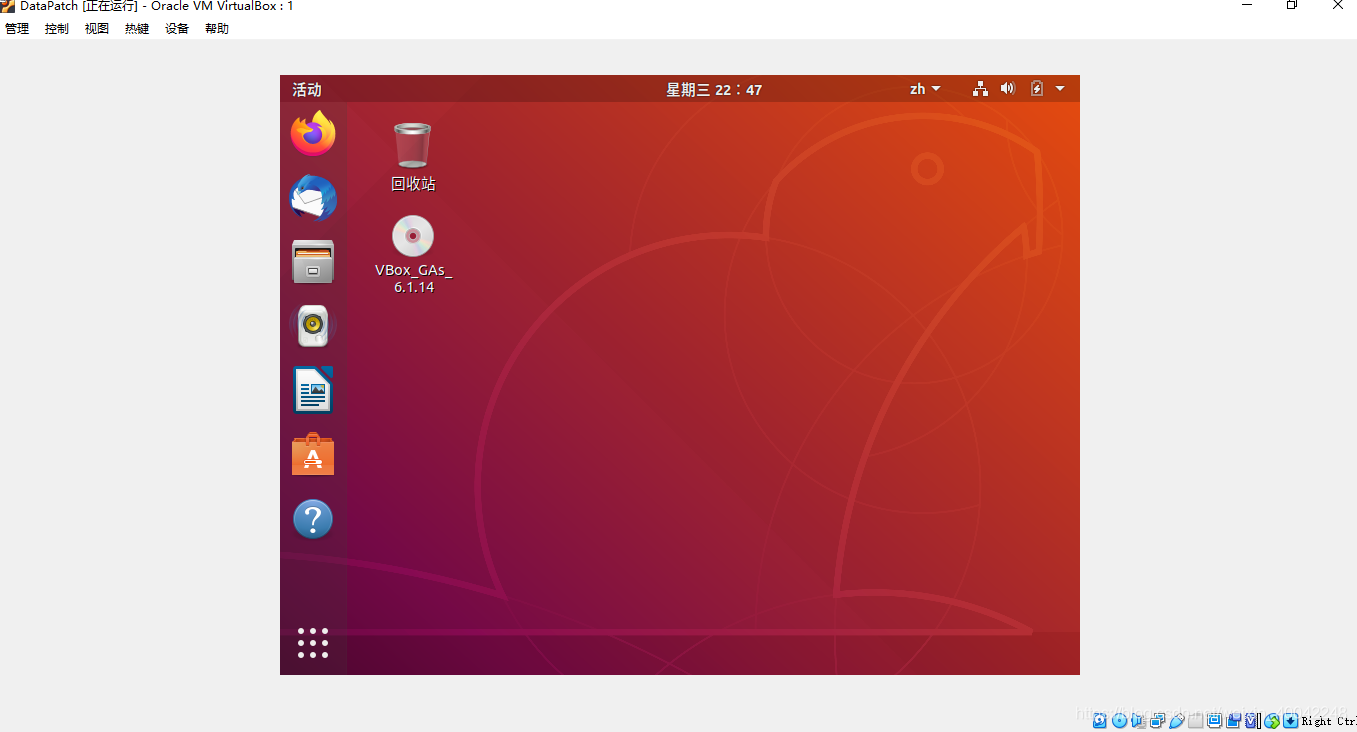Click keyboard capture arrow status icon
1357x732 pixels.
point(1291,720)
